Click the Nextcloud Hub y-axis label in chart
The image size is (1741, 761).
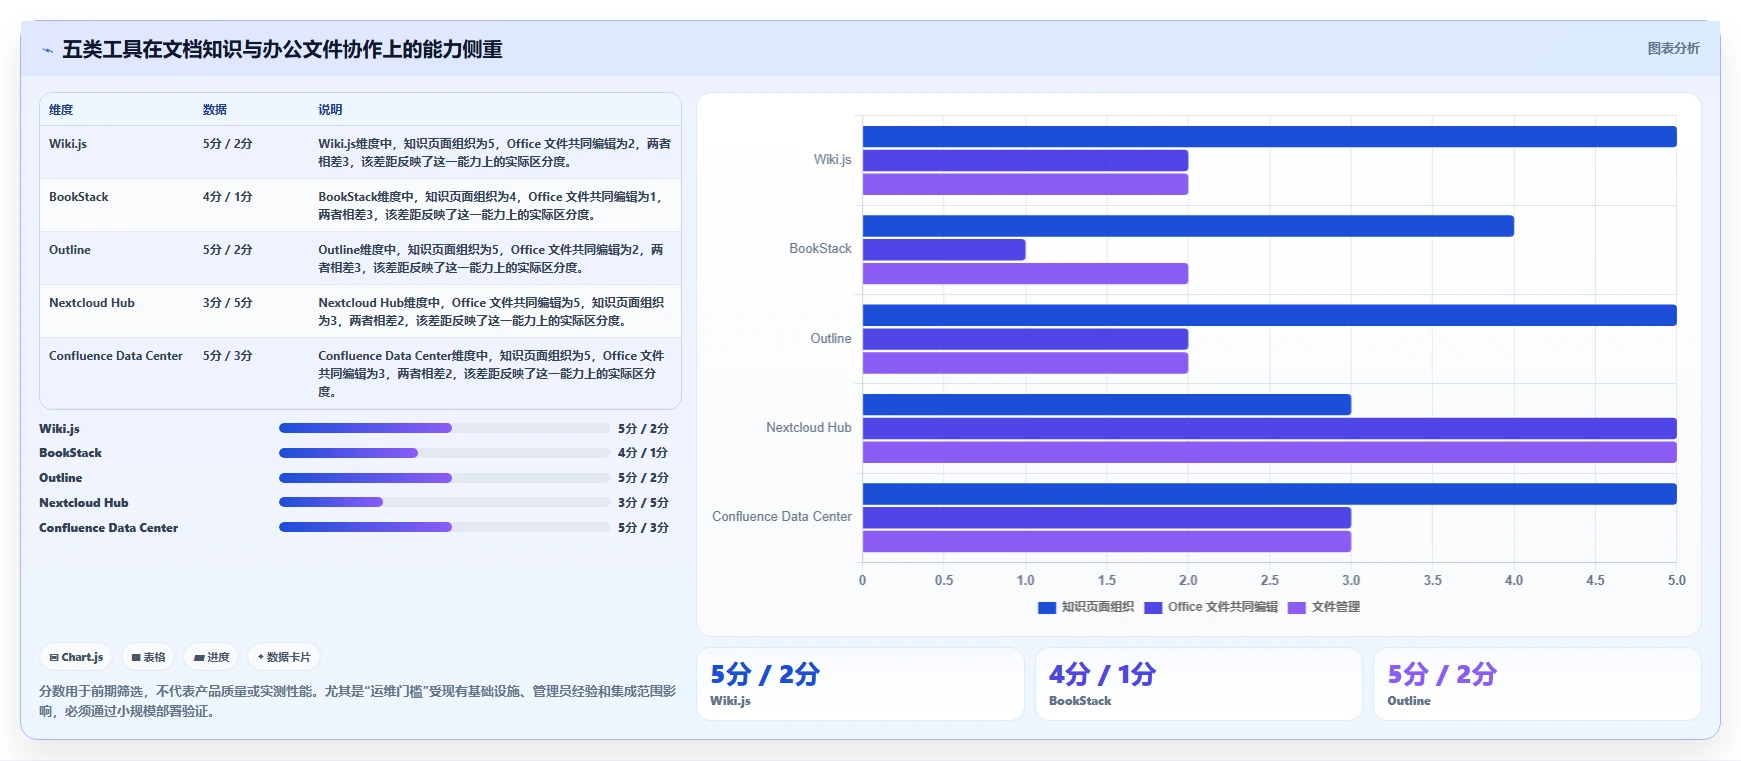click(808, 428)
